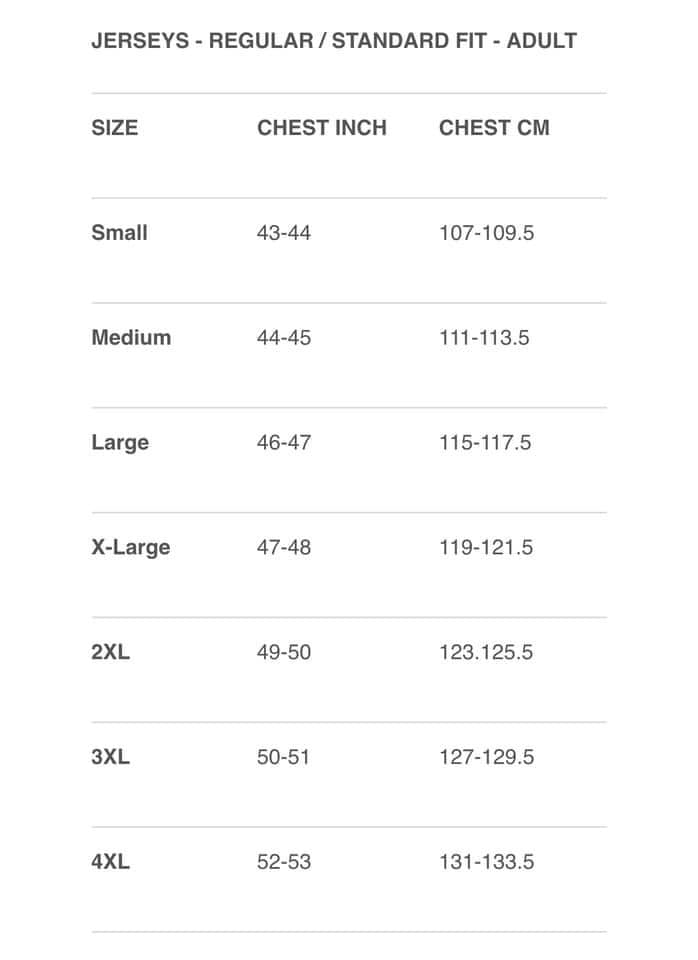This screenshot has width=698, height=960.
Task: Click the Medium size row label
Action: pos(131,337)
